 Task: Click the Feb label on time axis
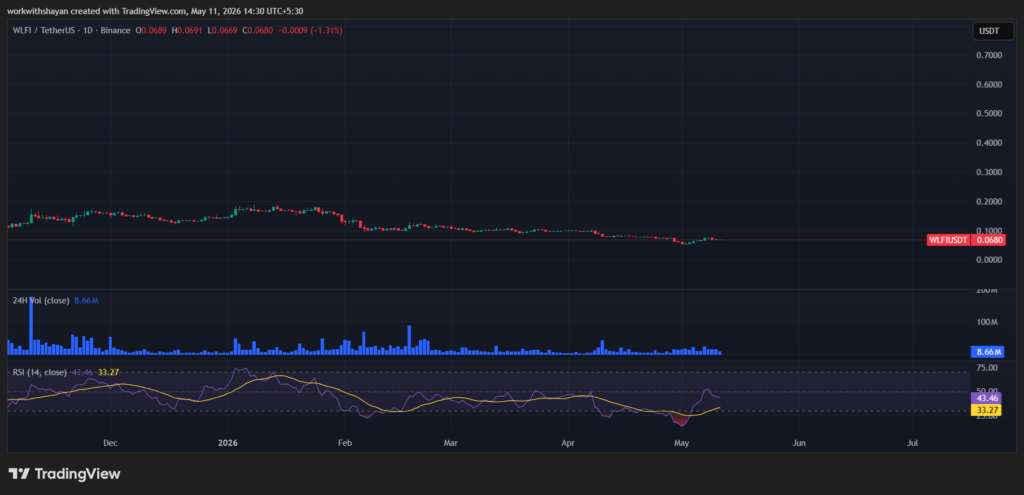[x=345, y=443]
